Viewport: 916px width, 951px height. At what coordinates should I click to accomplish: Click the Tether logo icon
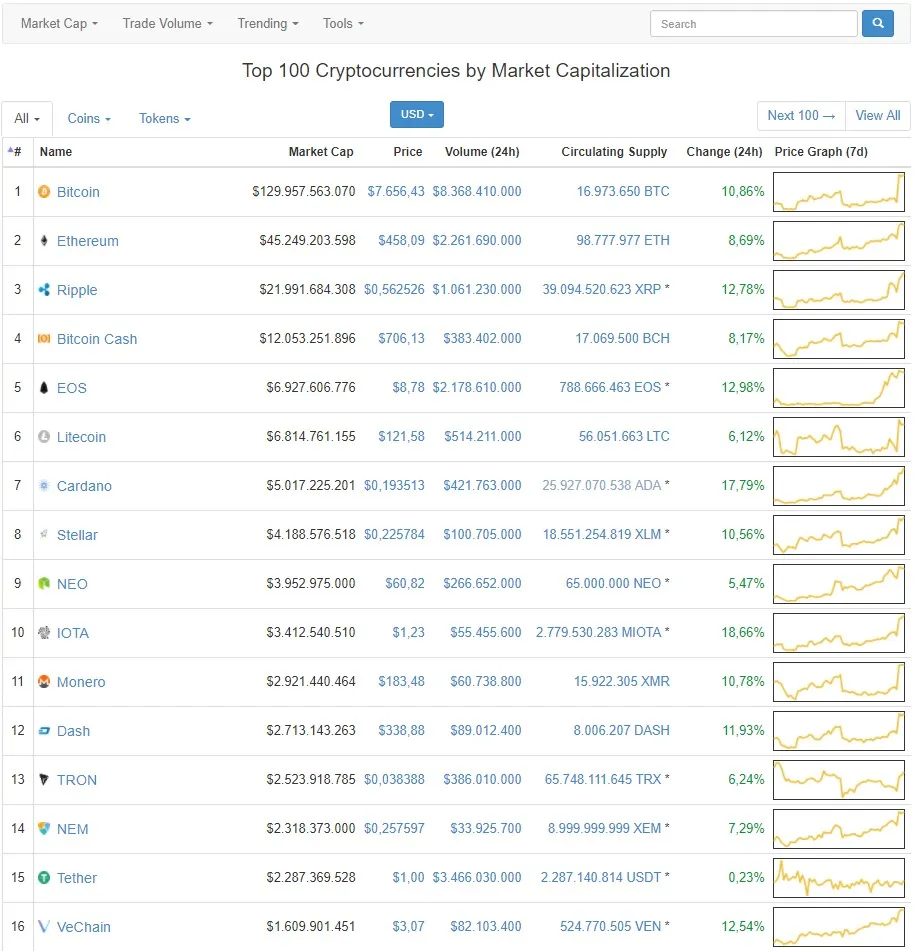44,878
